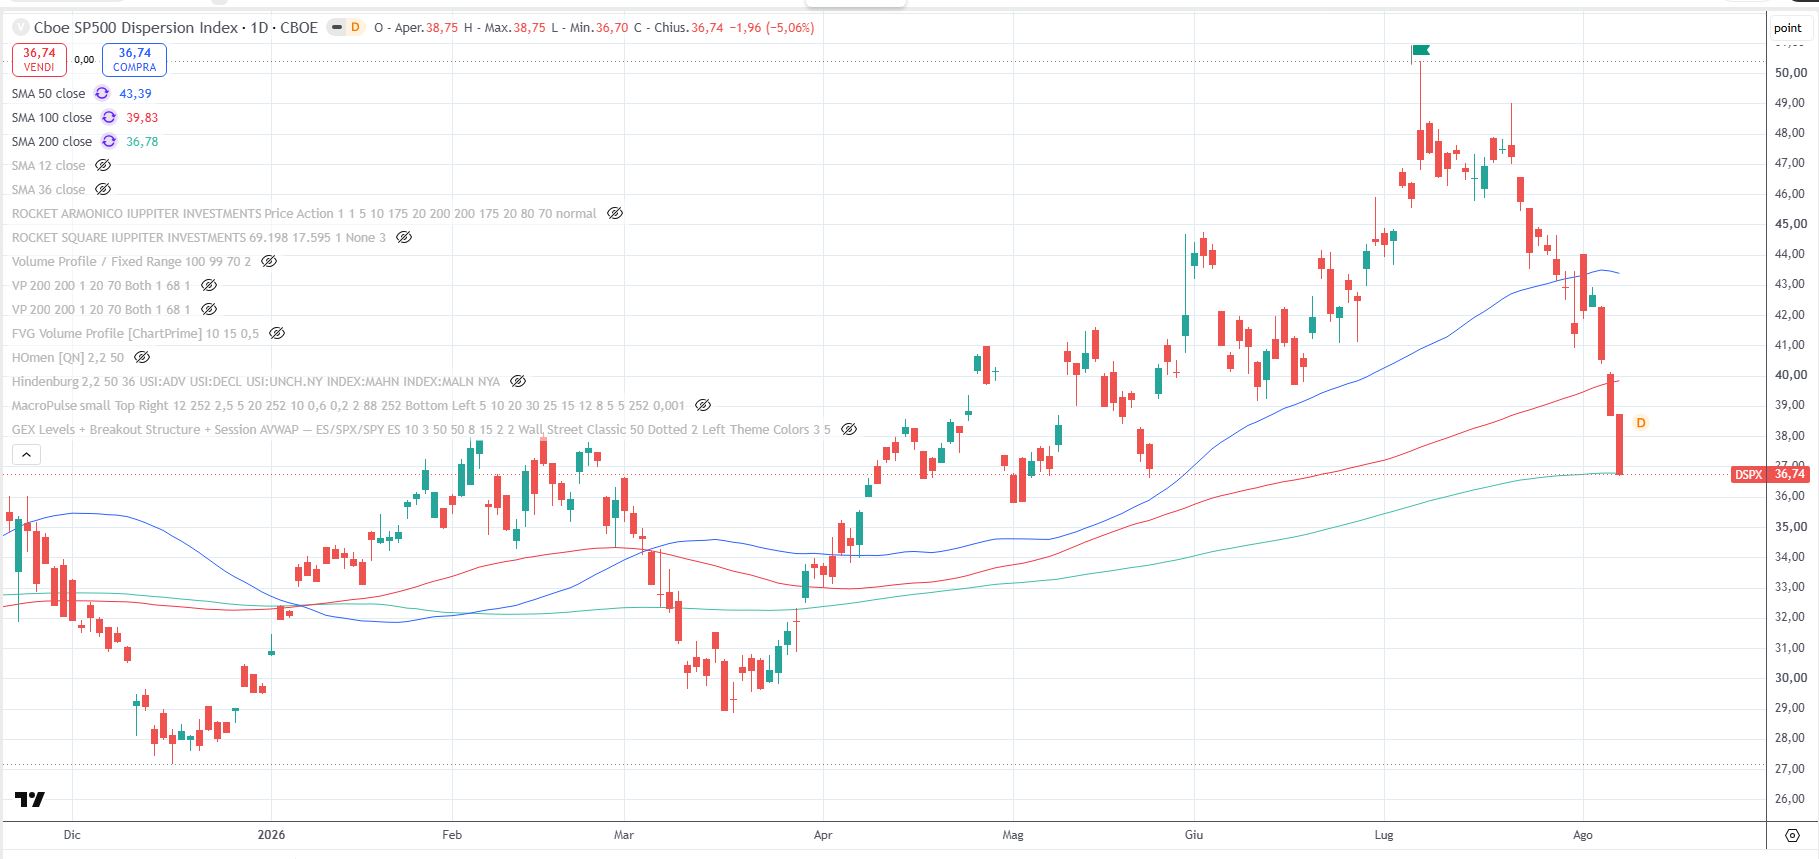This screenshot has height=859, width=1819.
Task: Click the SMA 200 value 36,78
Action: (x=142, y=141)
